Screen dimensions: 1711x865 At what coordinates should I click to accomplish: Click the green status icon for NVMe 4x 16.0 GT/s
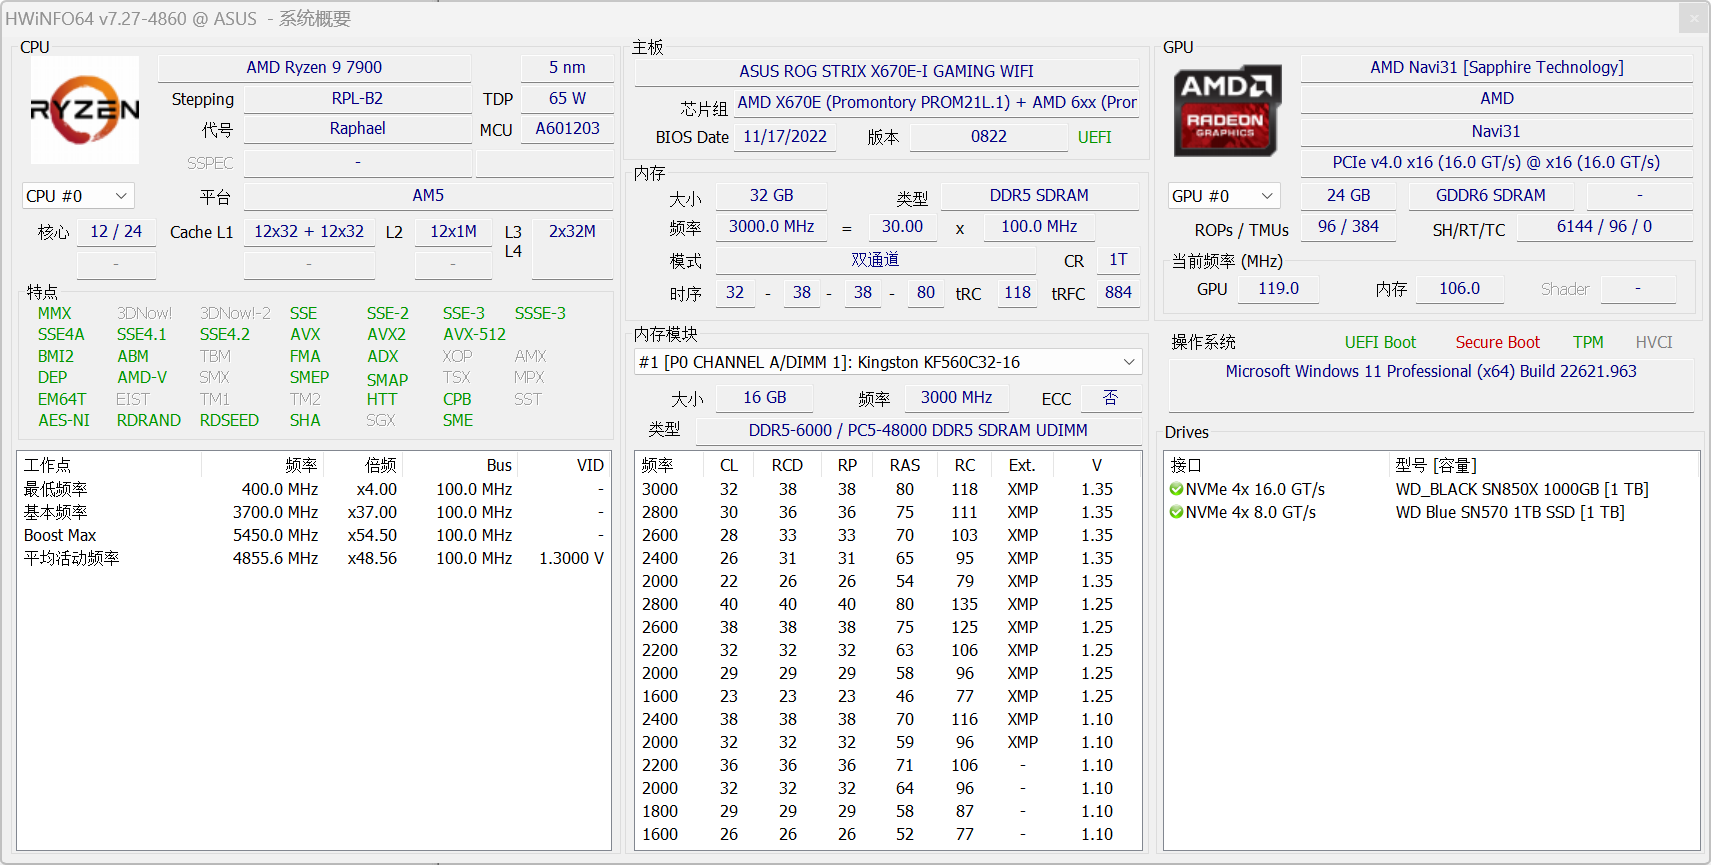click(x=1176, y=489)
